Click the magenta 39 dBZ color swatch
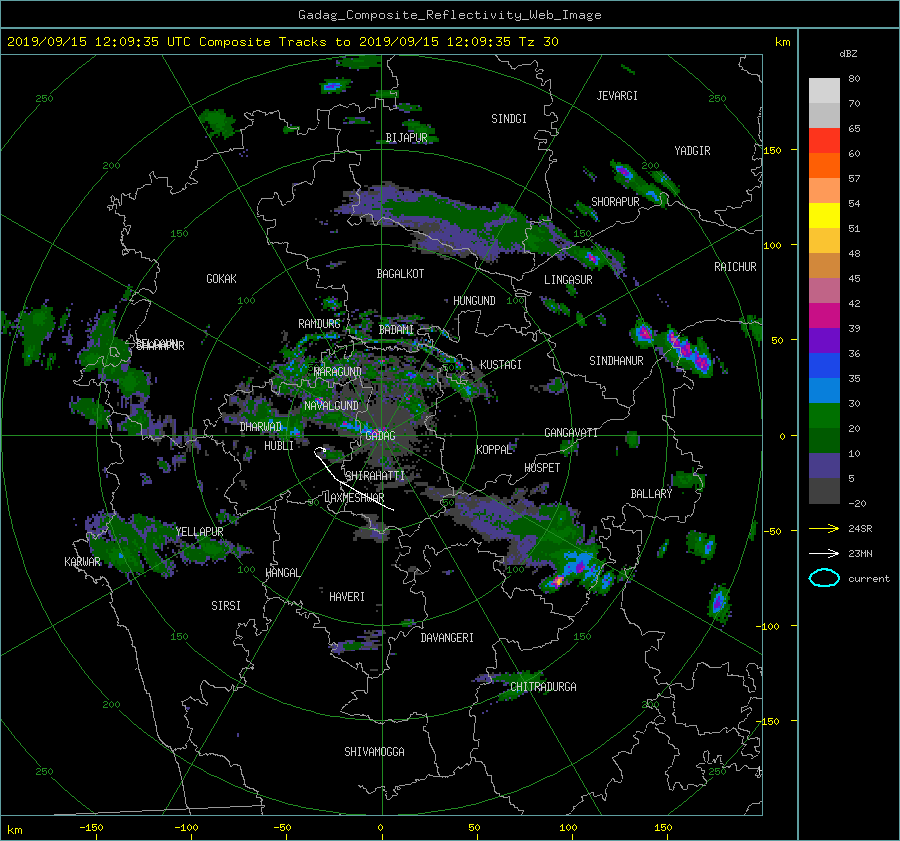The height and width of the screenshot is (841, 900). (824, 316)
